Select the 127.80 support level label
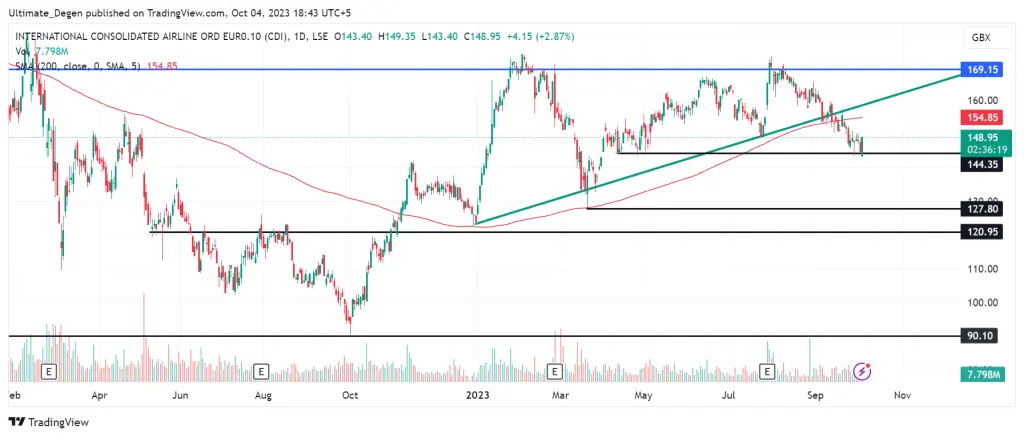The image size is (1024, 437). (982, 209)
